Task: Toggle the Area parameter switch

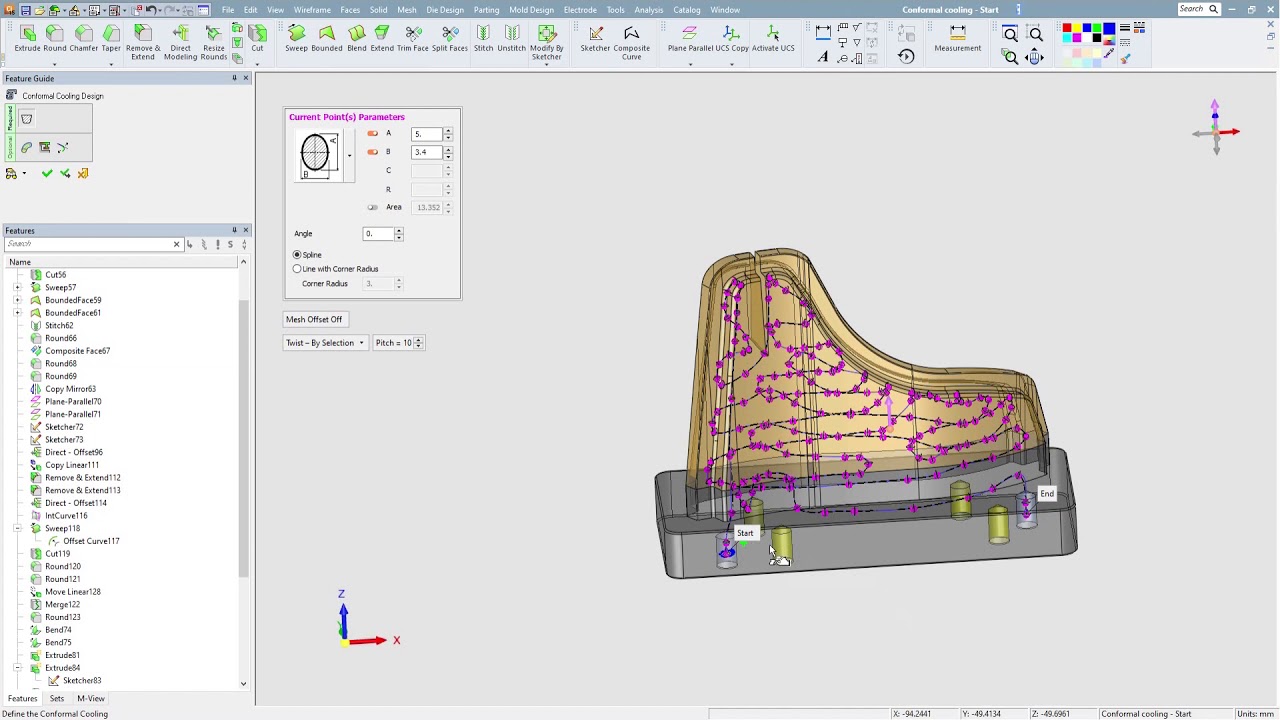Action: tap(373, 208)
